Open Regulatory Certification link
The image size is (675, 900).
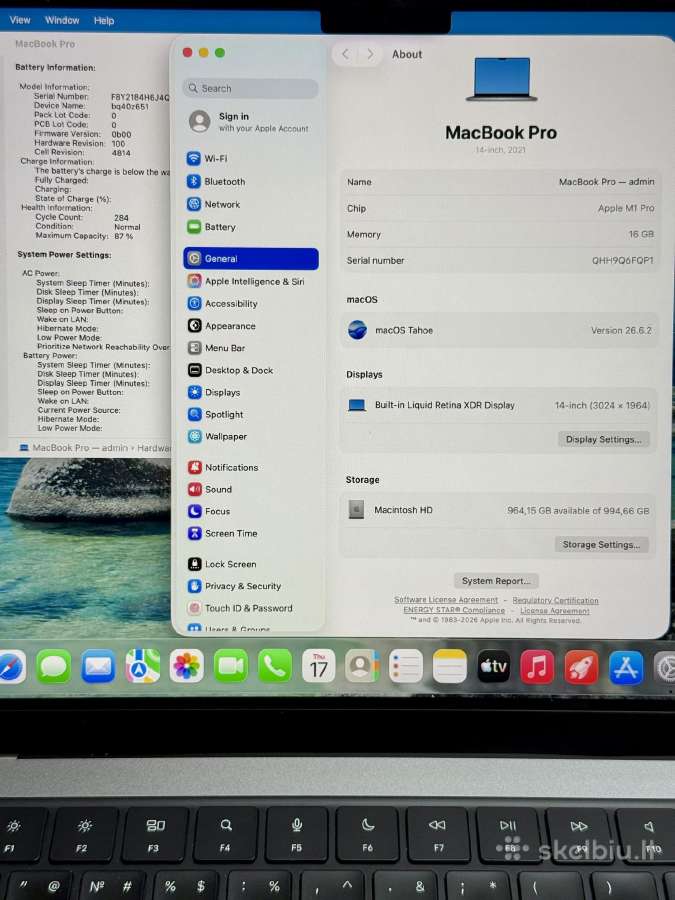pyautogui.click(x=555, y=600)
